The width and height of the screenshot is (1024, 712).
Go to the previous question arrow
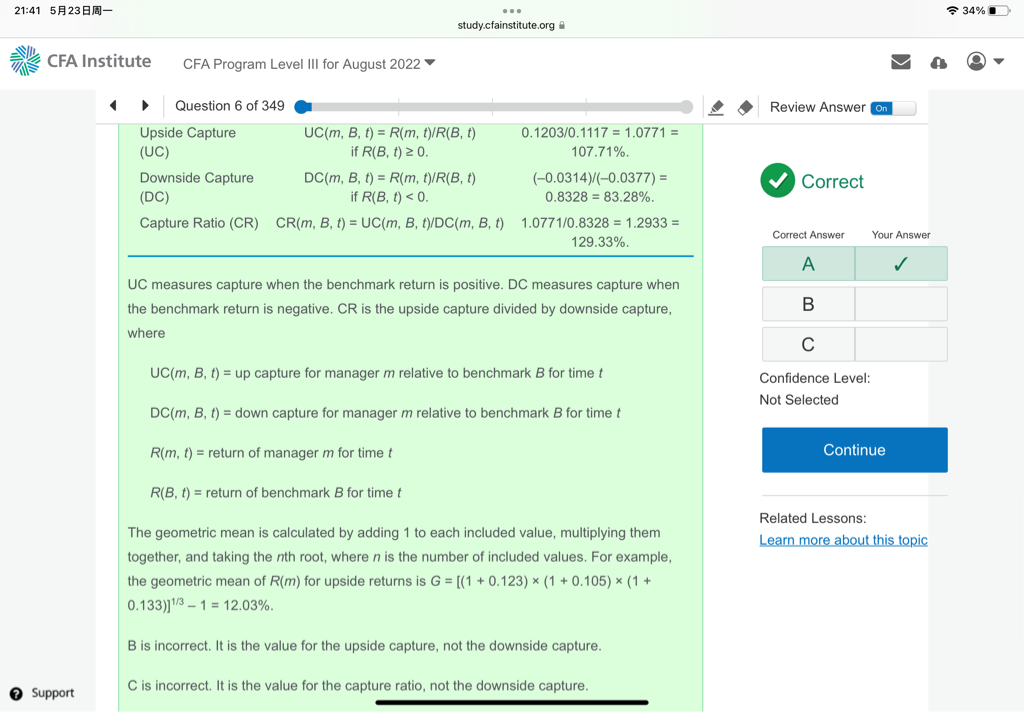tap(113, 105)
